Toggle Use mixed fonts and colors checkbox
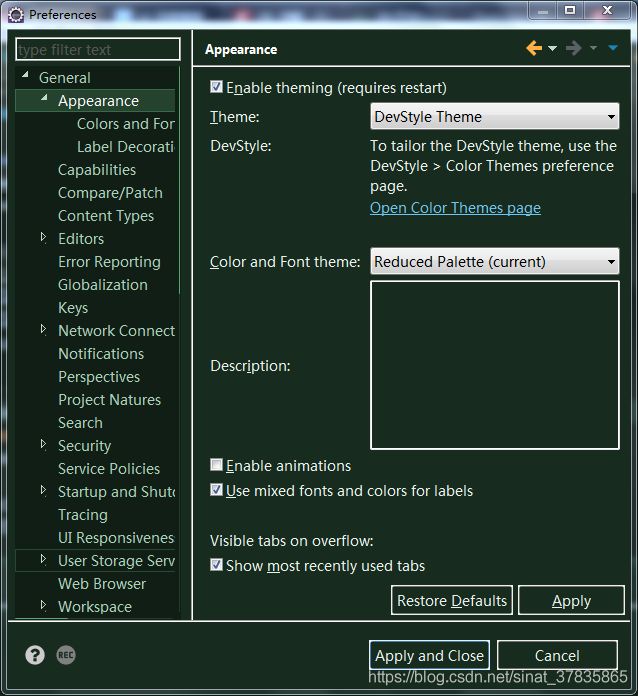Image resolution: width=638 pixels, height=696 pixels. point(216,490)
